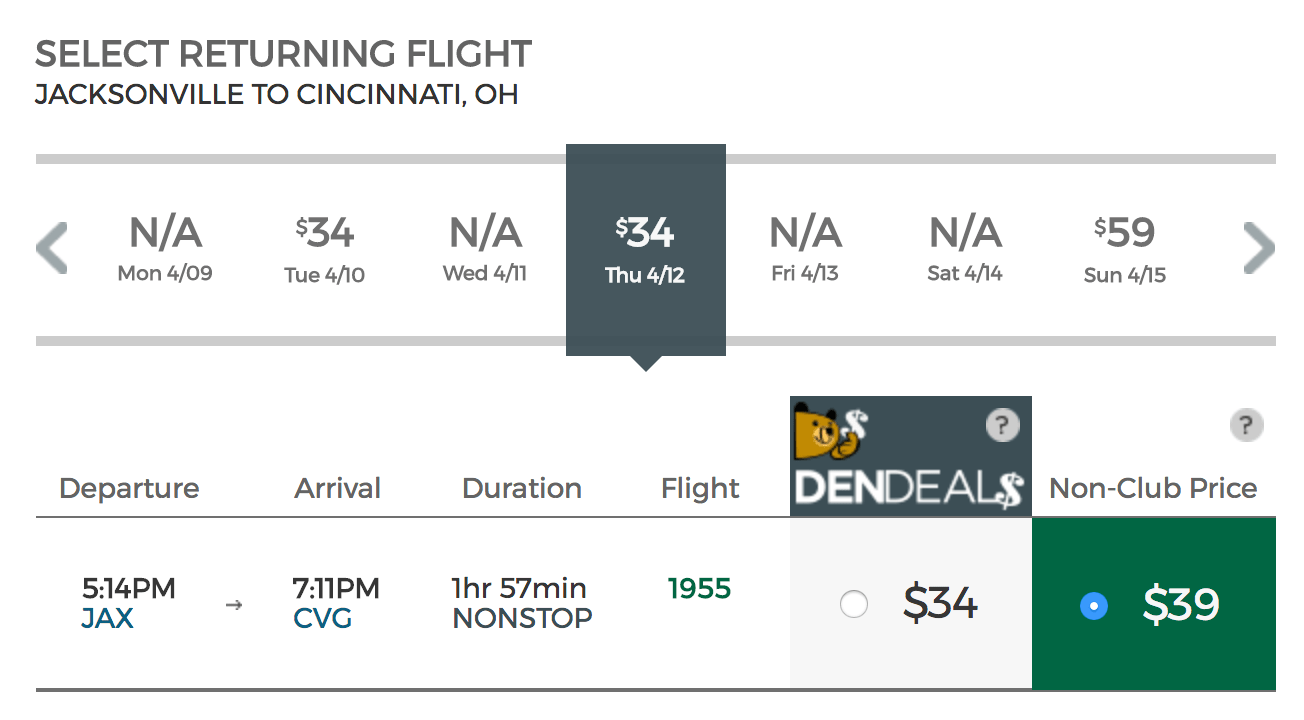Image resolution: width=1304 pixels, height=720 pixels.
Task: Navigate to later dates with right chevron
Action: pos(1258,247)
